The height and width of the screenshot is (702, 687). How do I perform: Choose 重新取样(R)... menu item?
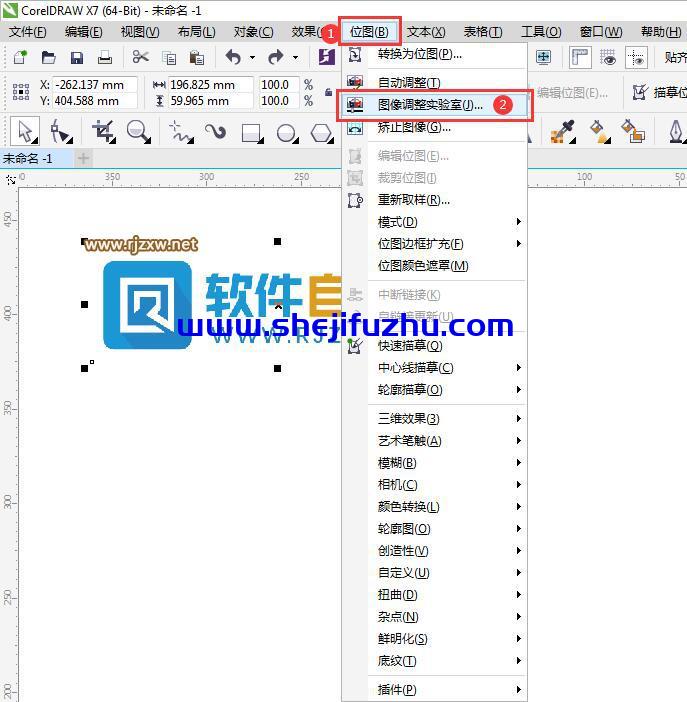[434, 200]
